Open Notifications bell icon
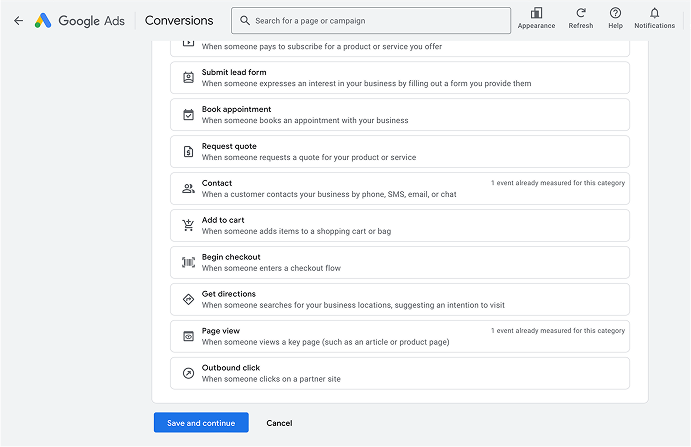The width and height of the screenshot is (691, 447). (654, 13)
